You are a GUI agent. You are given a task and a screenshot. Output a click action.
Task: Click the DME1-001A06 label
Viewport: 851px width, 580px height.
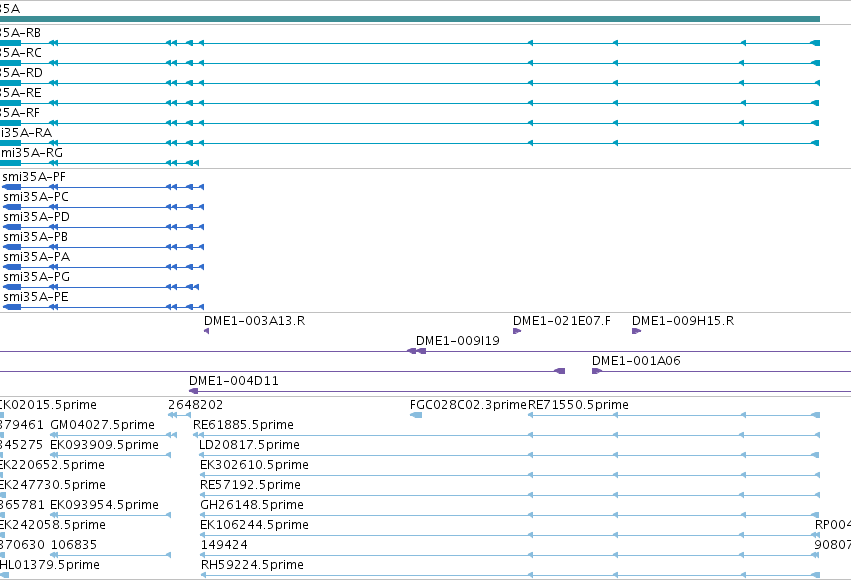point(636,361)
